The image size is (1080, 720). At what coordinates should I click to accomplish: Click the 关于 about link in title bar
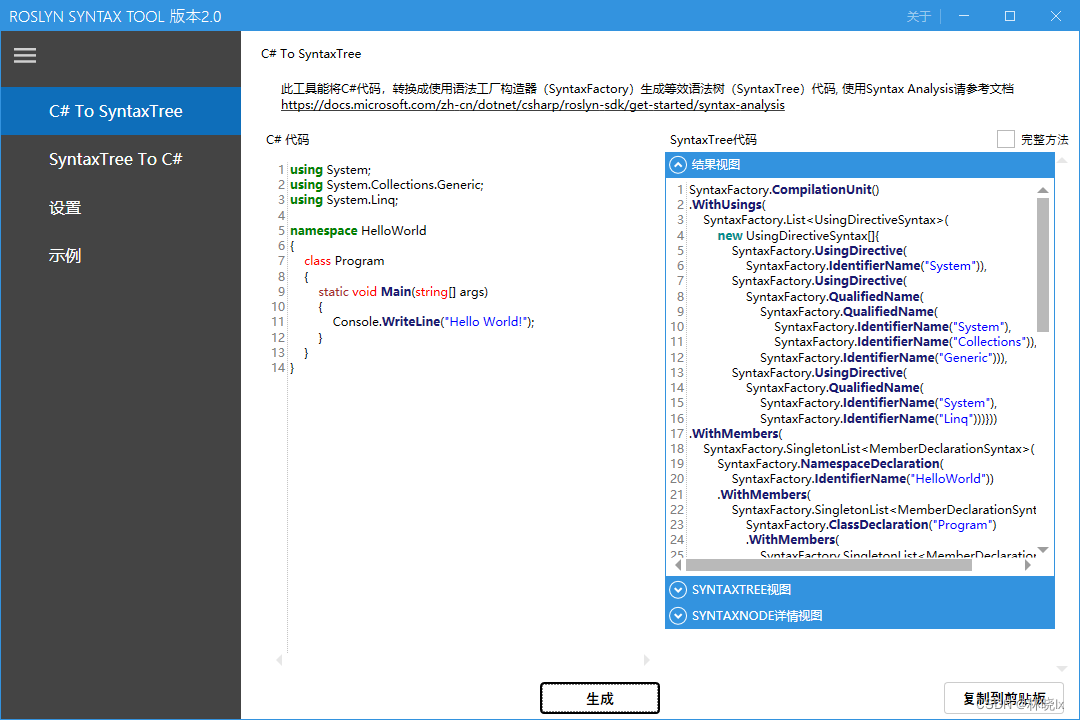click(x=918, y=17)
